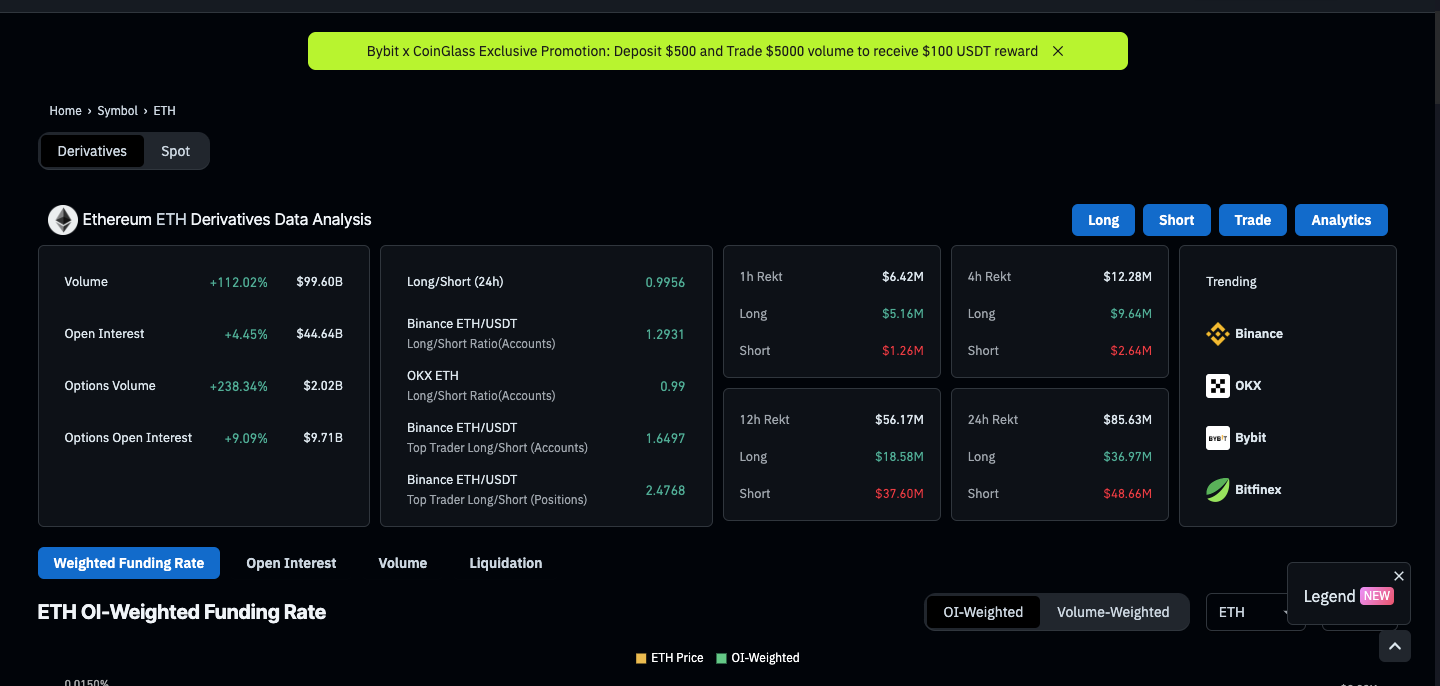1440x686 pixels.
Task: Open OKX trending exchange name
Action: click(1248, 386)
